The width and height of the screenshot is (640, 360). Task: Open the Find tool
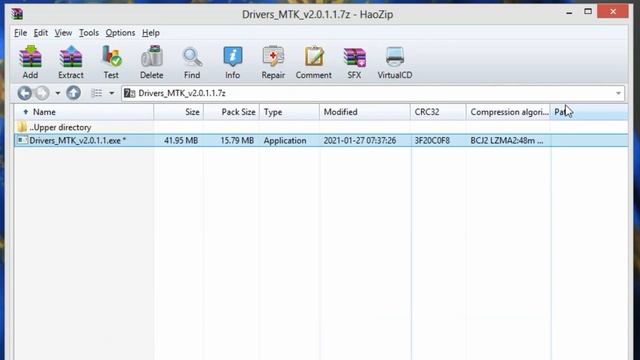click(192, 62)
